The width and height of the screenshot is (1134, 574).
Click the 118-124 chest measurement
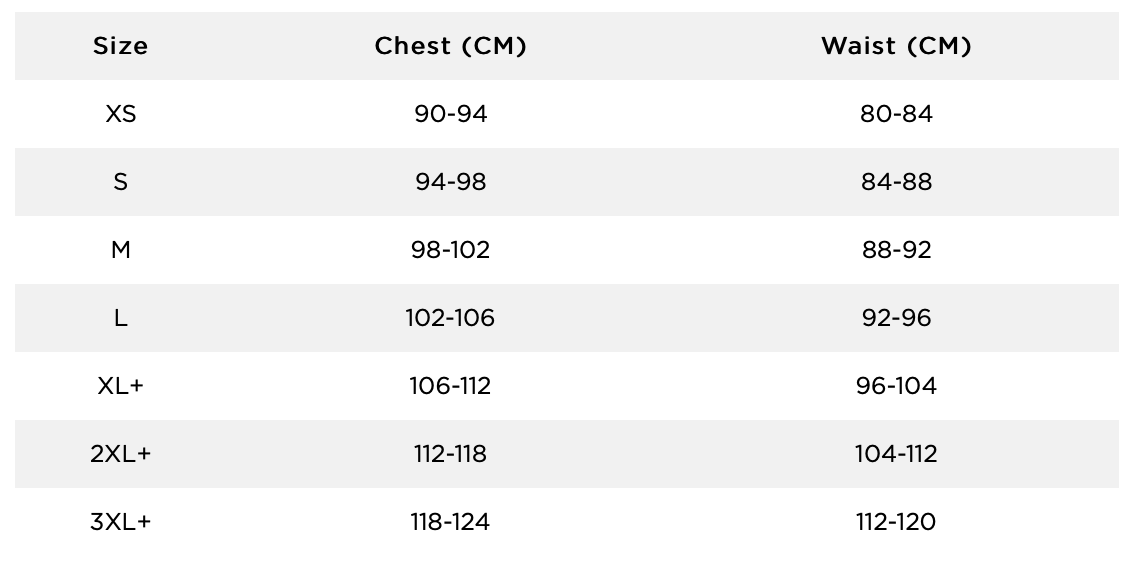451,522
